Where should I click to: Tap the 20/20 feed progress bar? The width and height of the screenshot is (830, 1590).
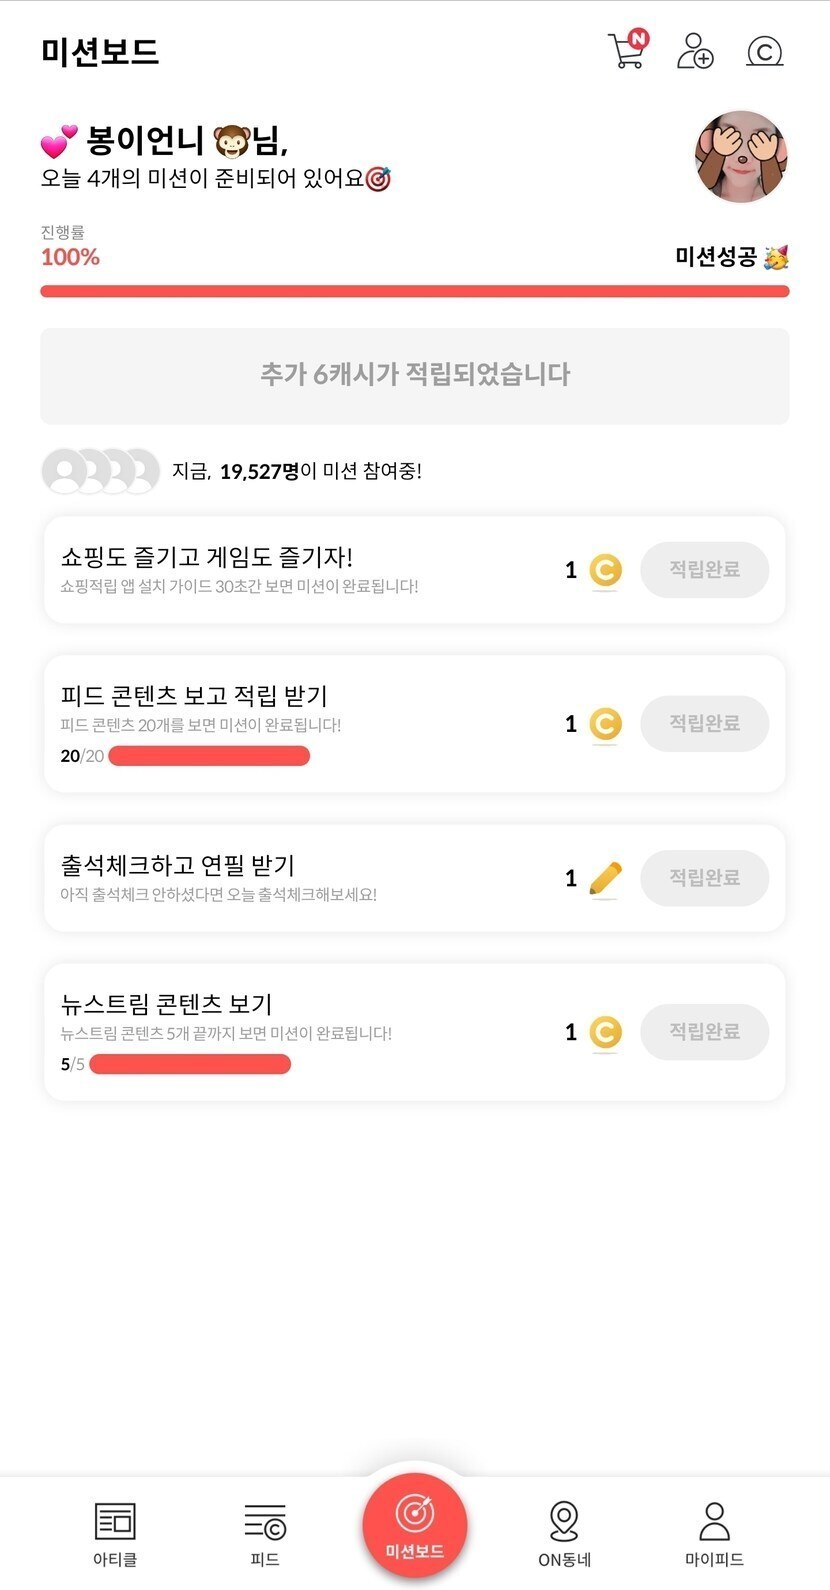pos(209,756)
